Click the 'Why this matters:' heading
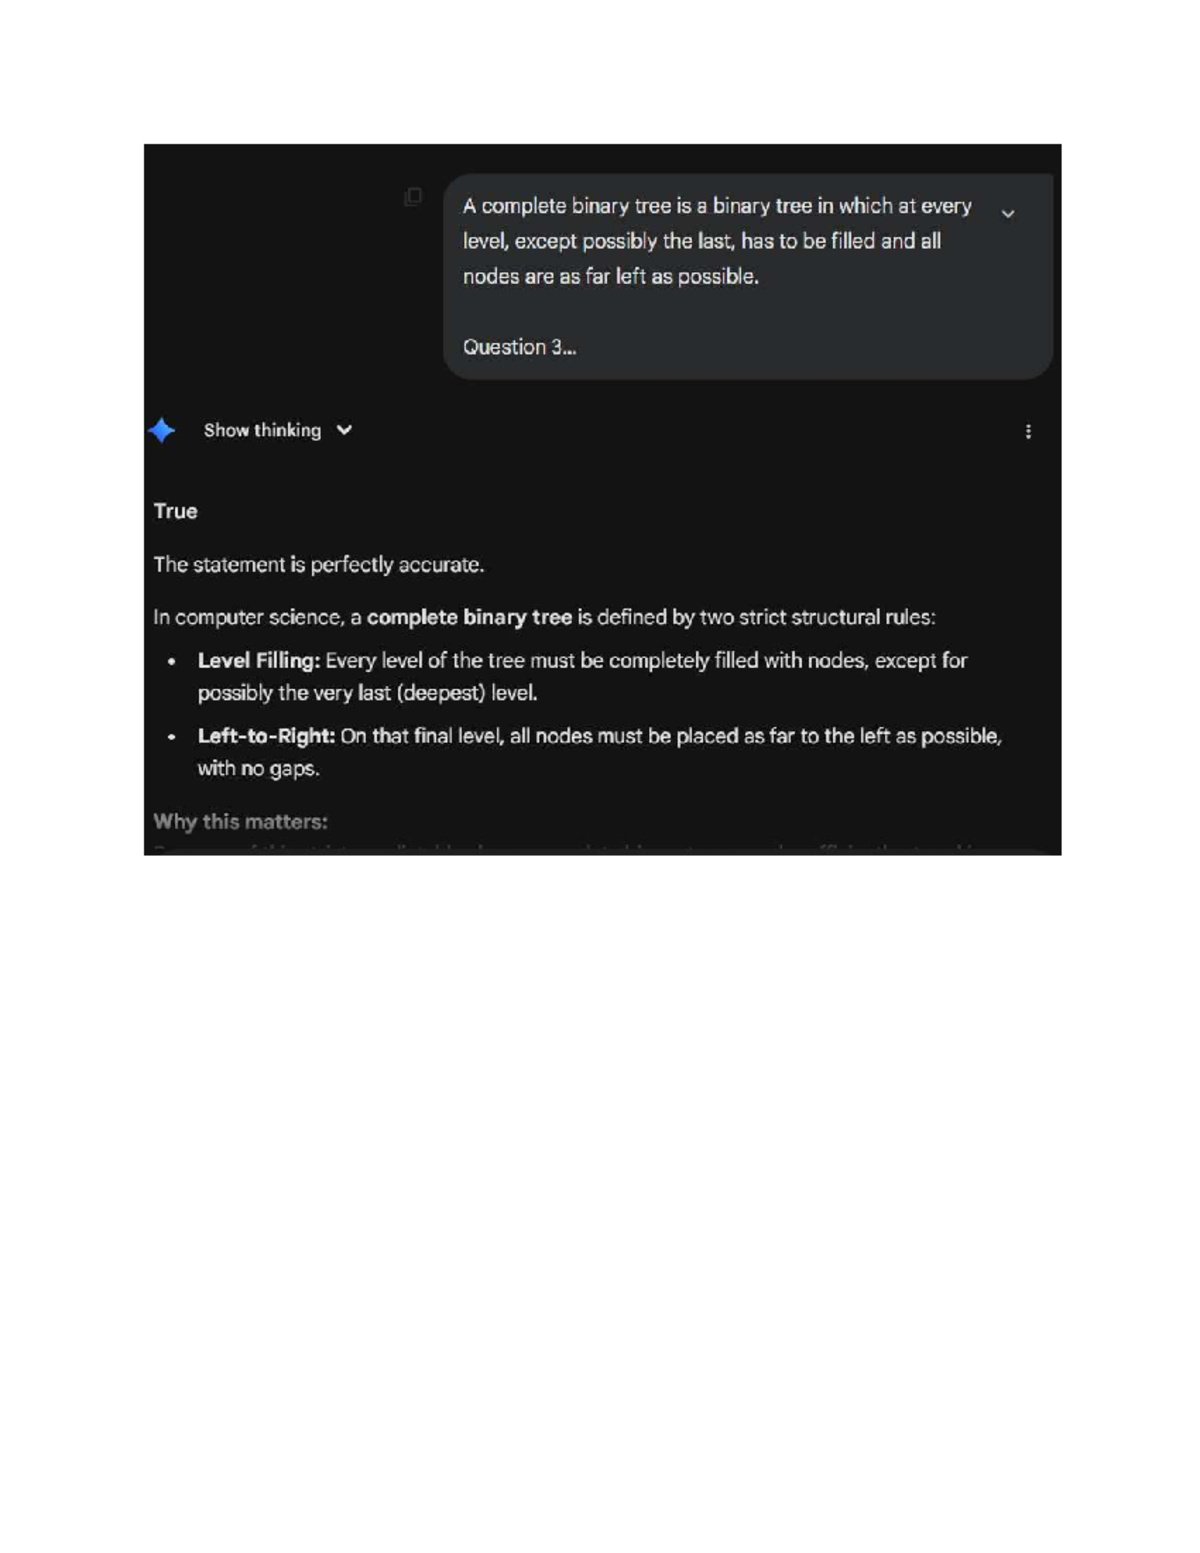Viewport: 1200px width, 1553px height. click(x=240, y=822)
